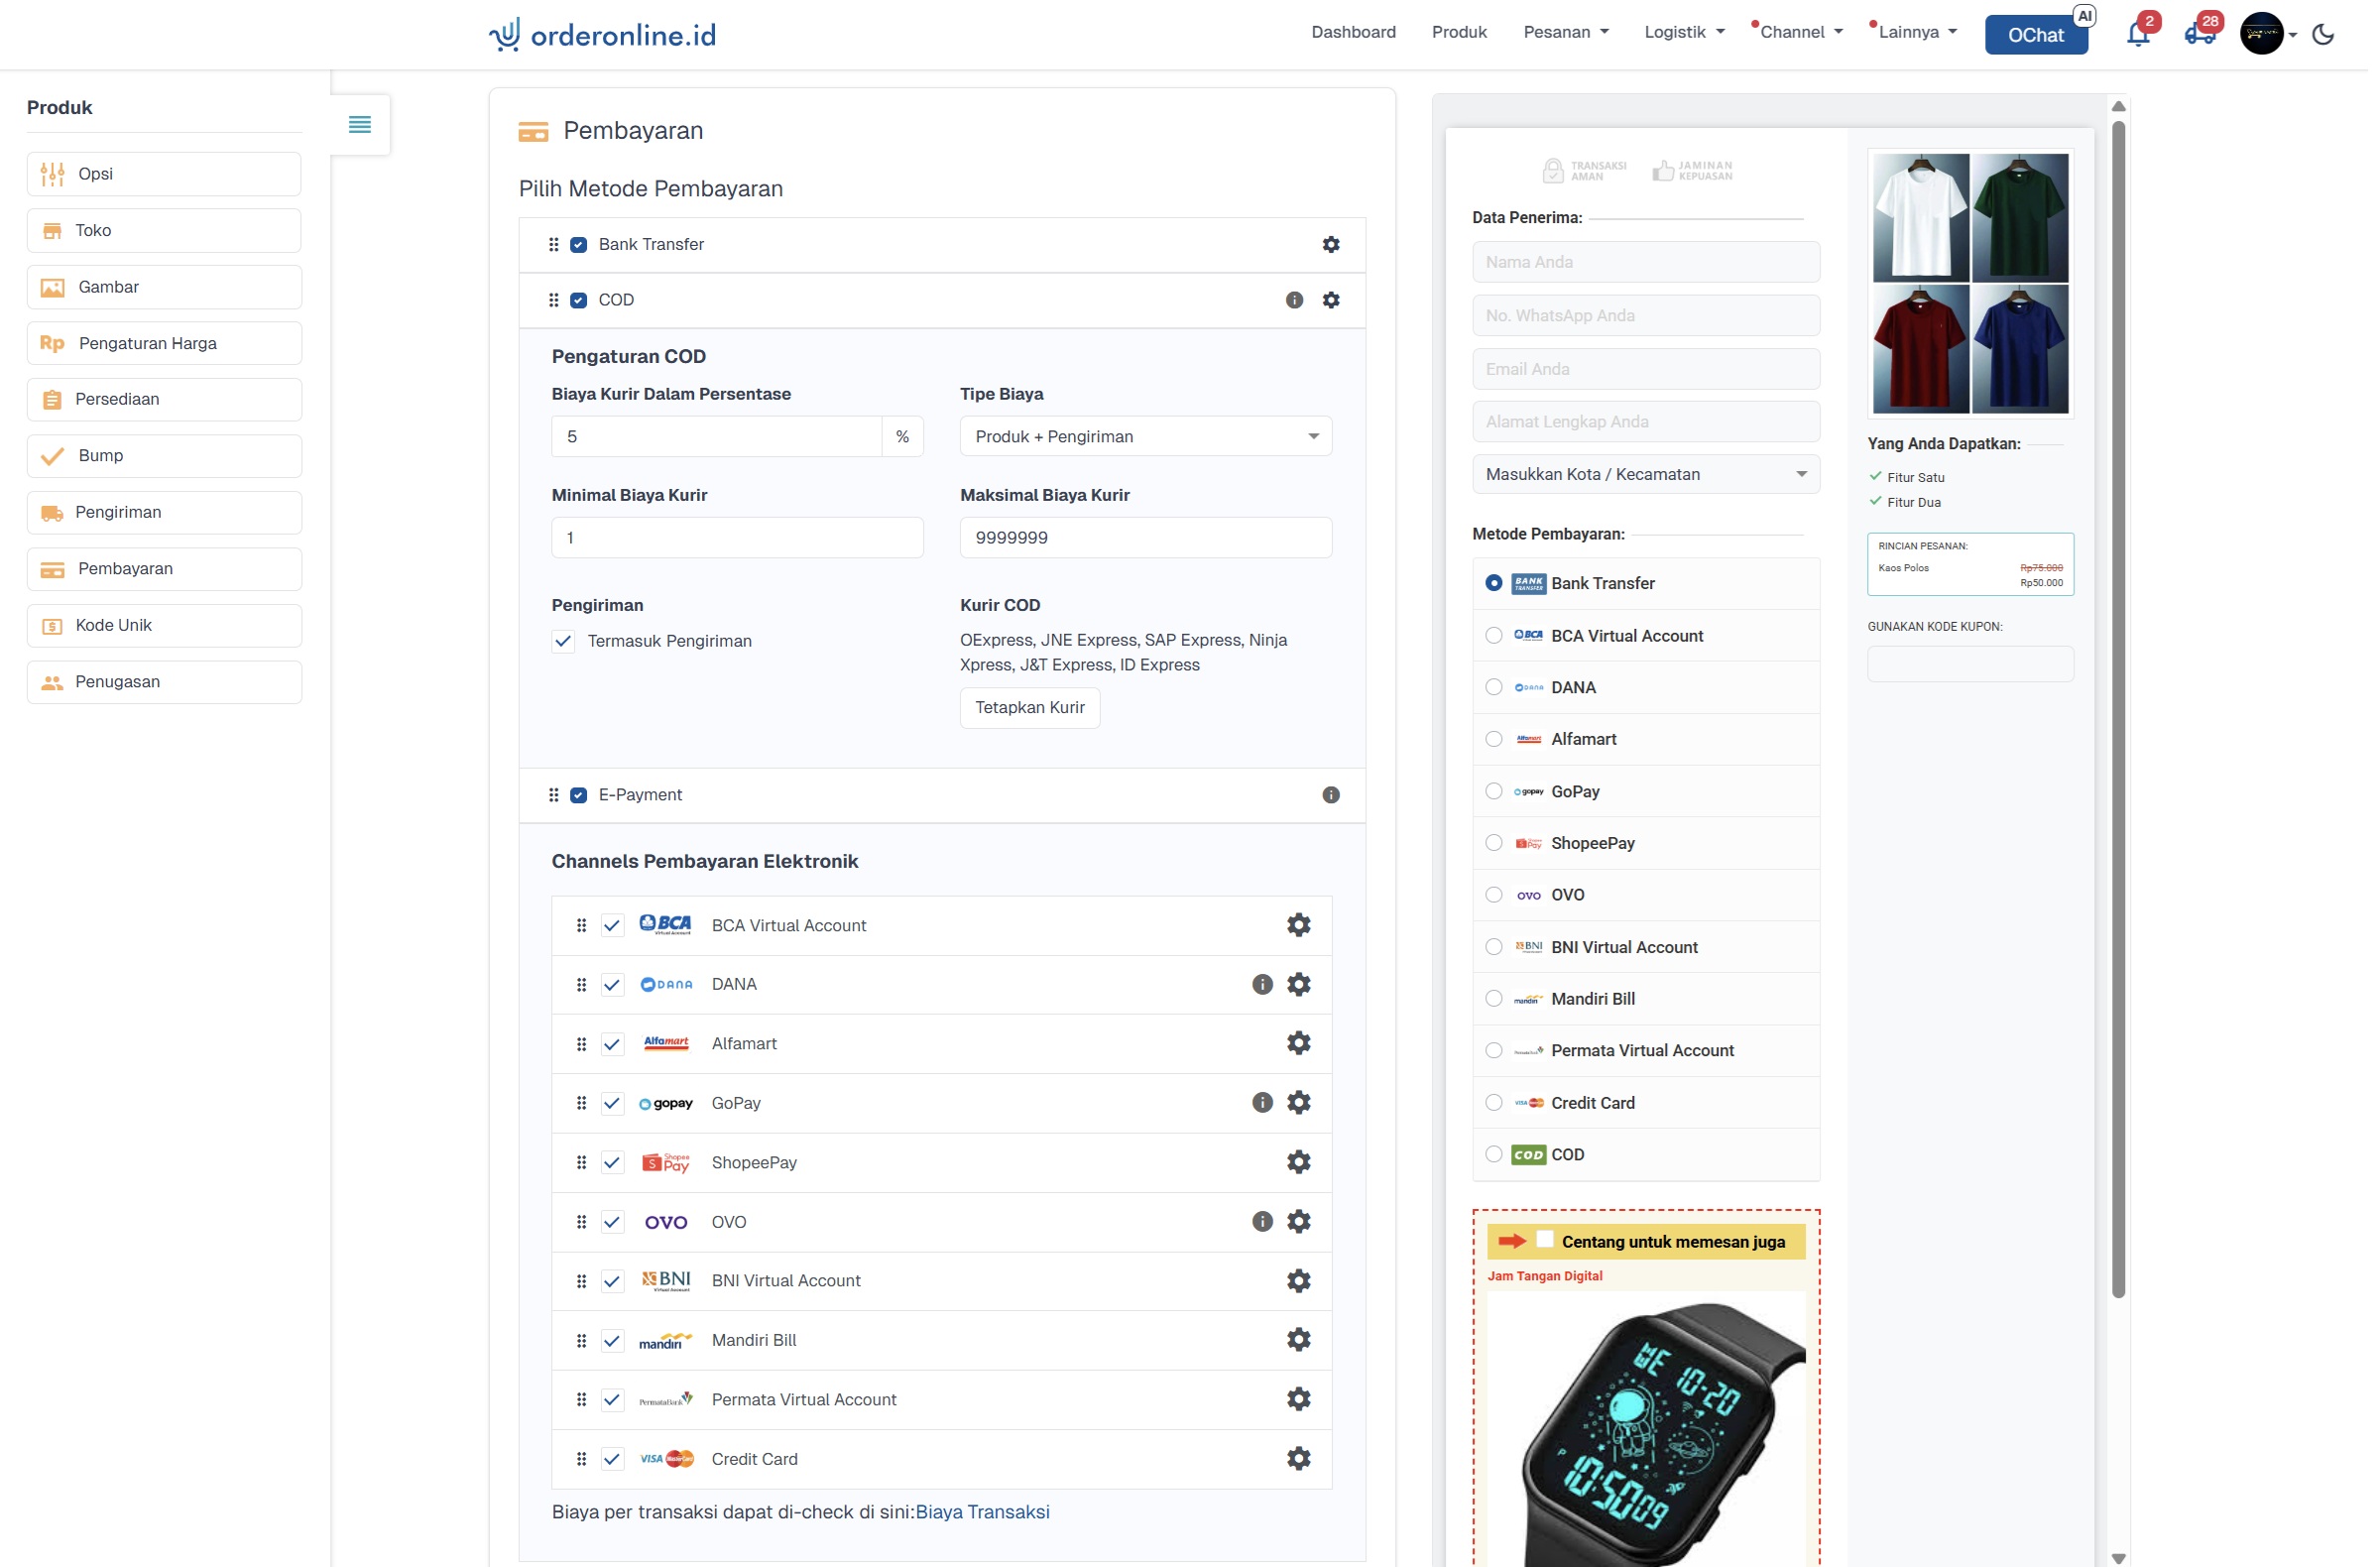Uncheck Bank Transfer payment method
Image resolution: width=2380 pixels, height=1567 pixels.
581,246
